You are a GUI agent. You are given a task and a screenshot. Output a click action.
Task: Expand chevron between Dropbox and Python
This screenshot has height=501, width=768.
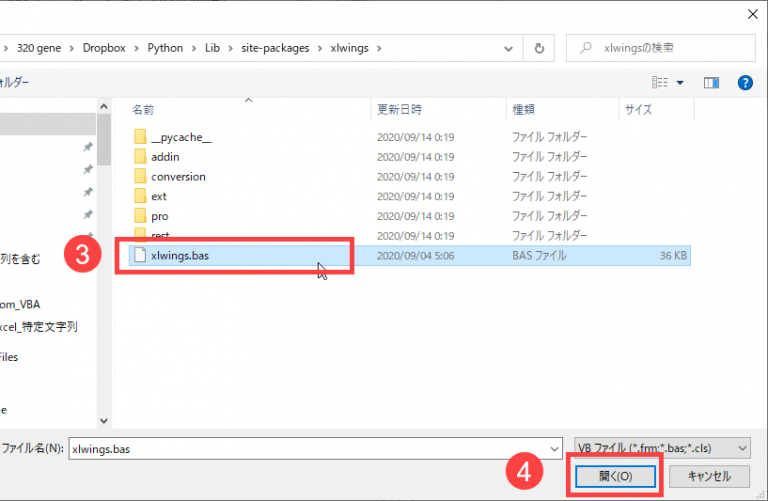click(136, 48)
